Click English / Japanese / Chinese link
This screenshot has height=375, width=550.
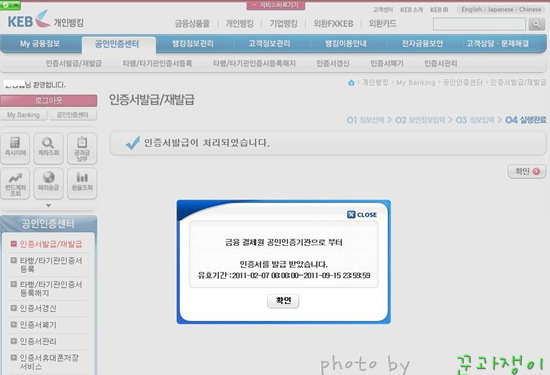click(501, 9)
